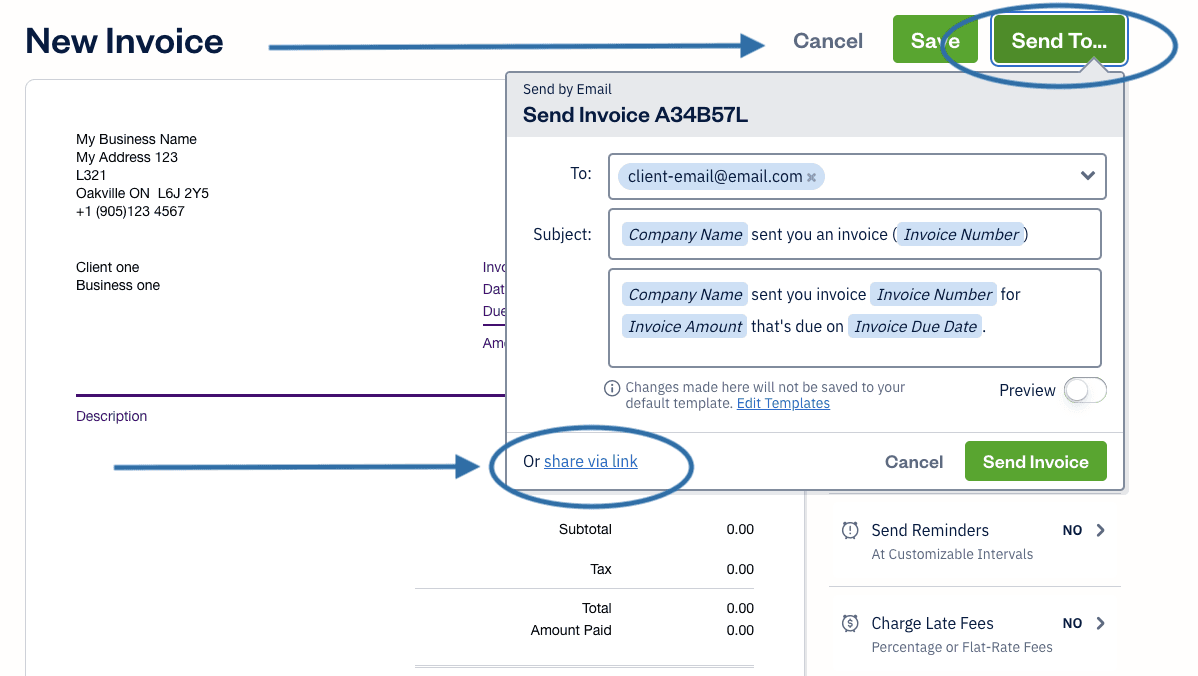Screen dimensions: 1198x676
Task: Remove client-email@email.com recipient chip
Action: coord(812,177)
